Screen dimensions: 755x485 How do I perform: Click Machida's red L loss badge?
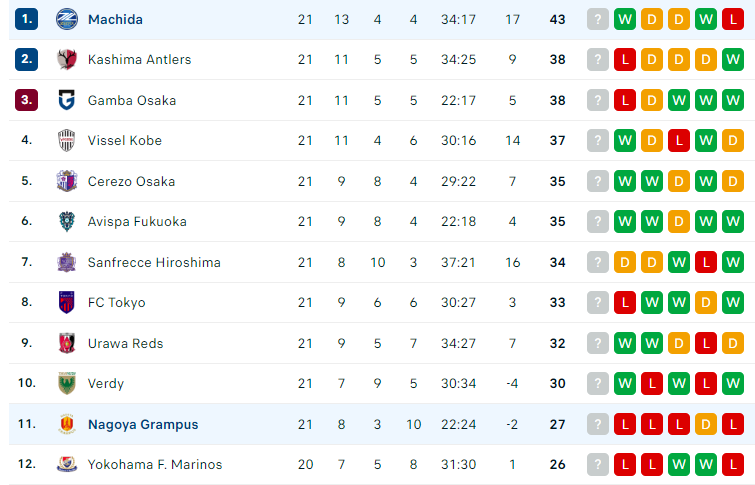tap(733, 19)
